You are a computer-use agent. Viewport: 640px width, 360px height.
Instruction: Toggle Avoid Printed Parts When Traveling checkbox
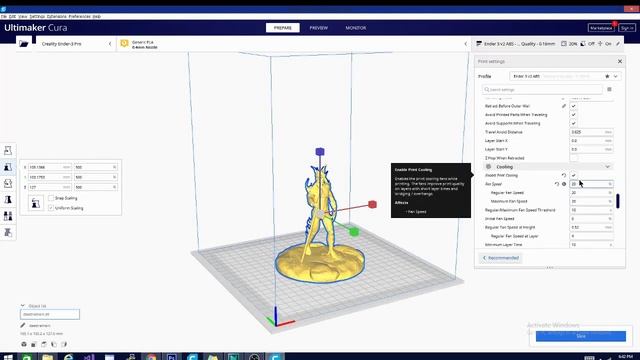pos(573,115)
